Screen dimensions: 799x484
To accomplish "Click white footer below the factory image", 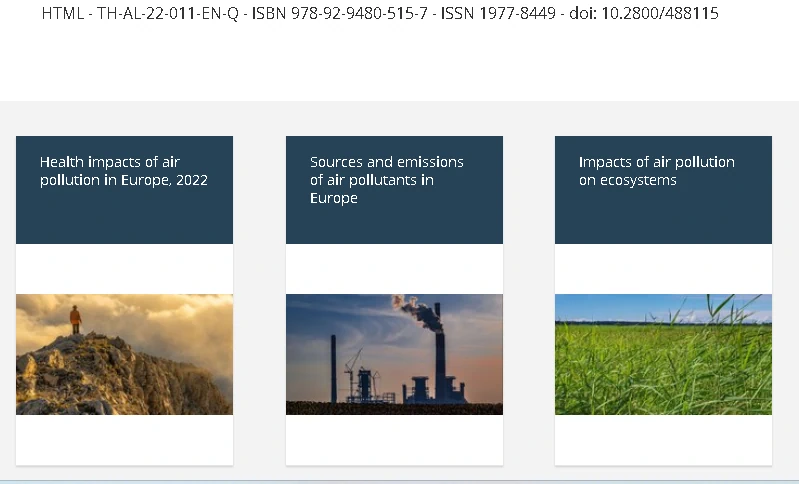I will point(394,440).
